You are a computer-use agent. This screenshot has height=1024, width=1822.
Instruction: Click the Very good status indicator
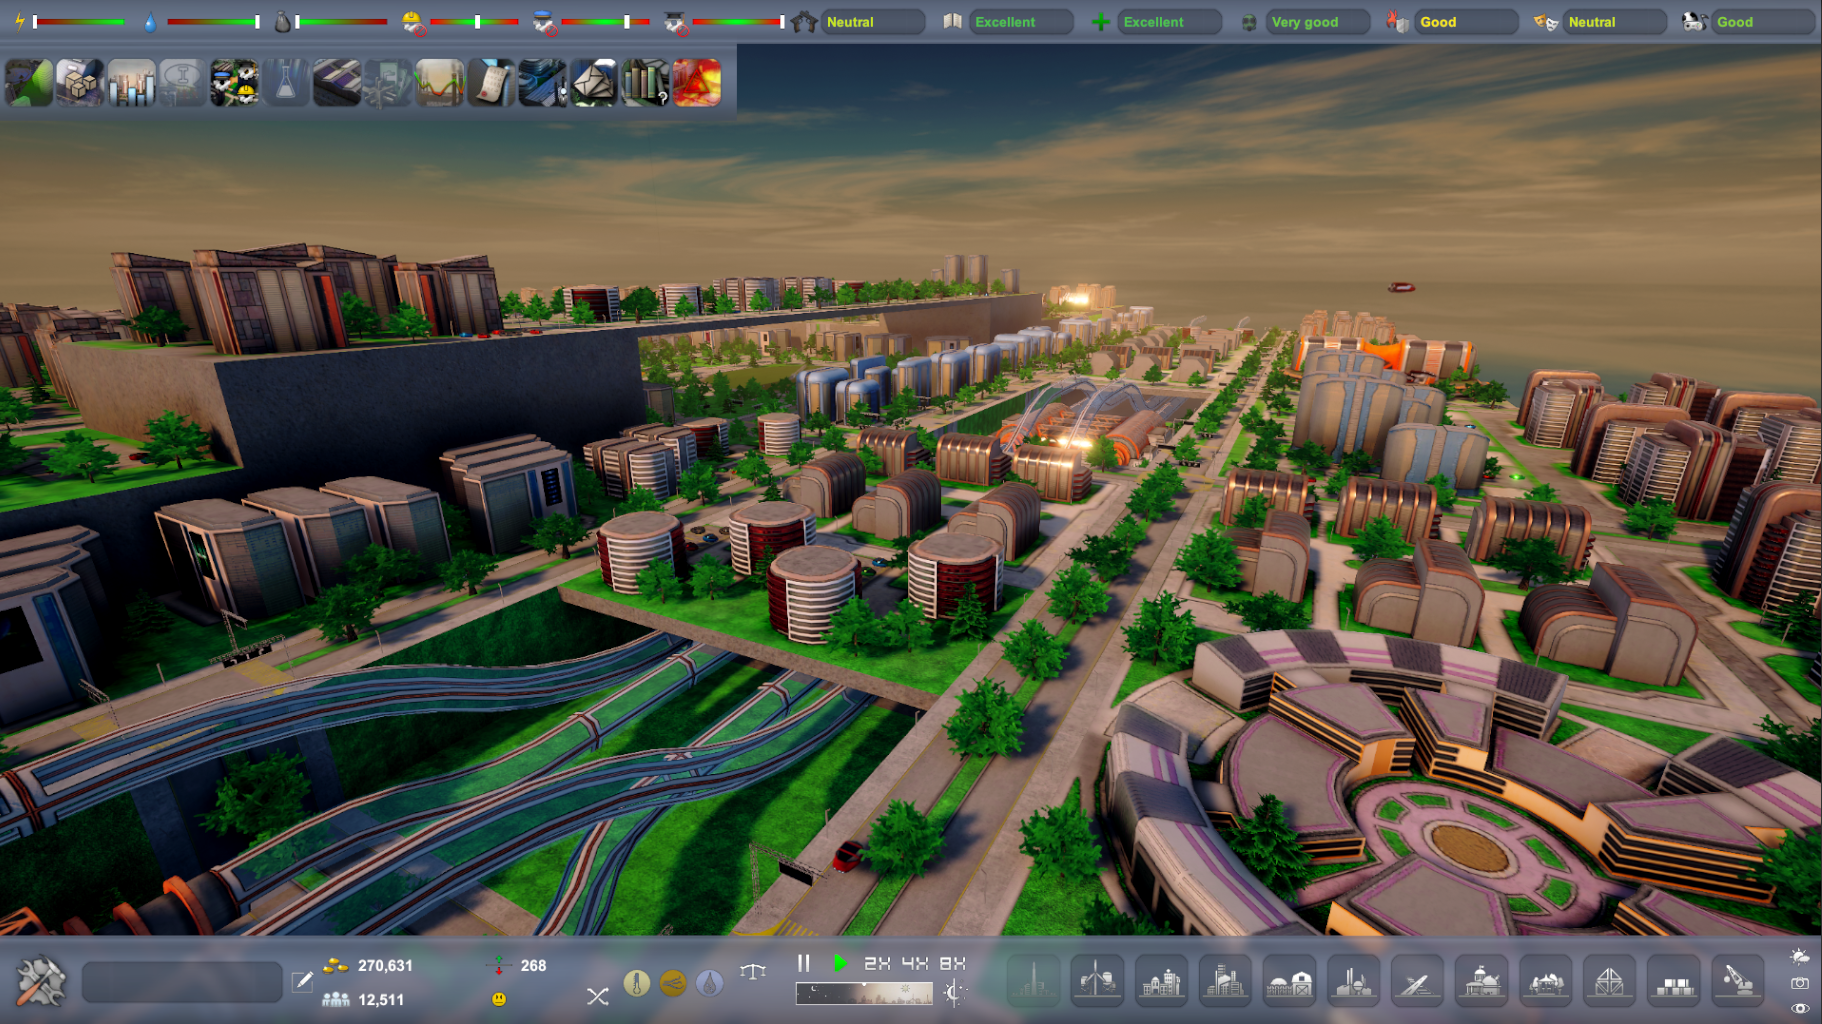[x=1318, y=22]
